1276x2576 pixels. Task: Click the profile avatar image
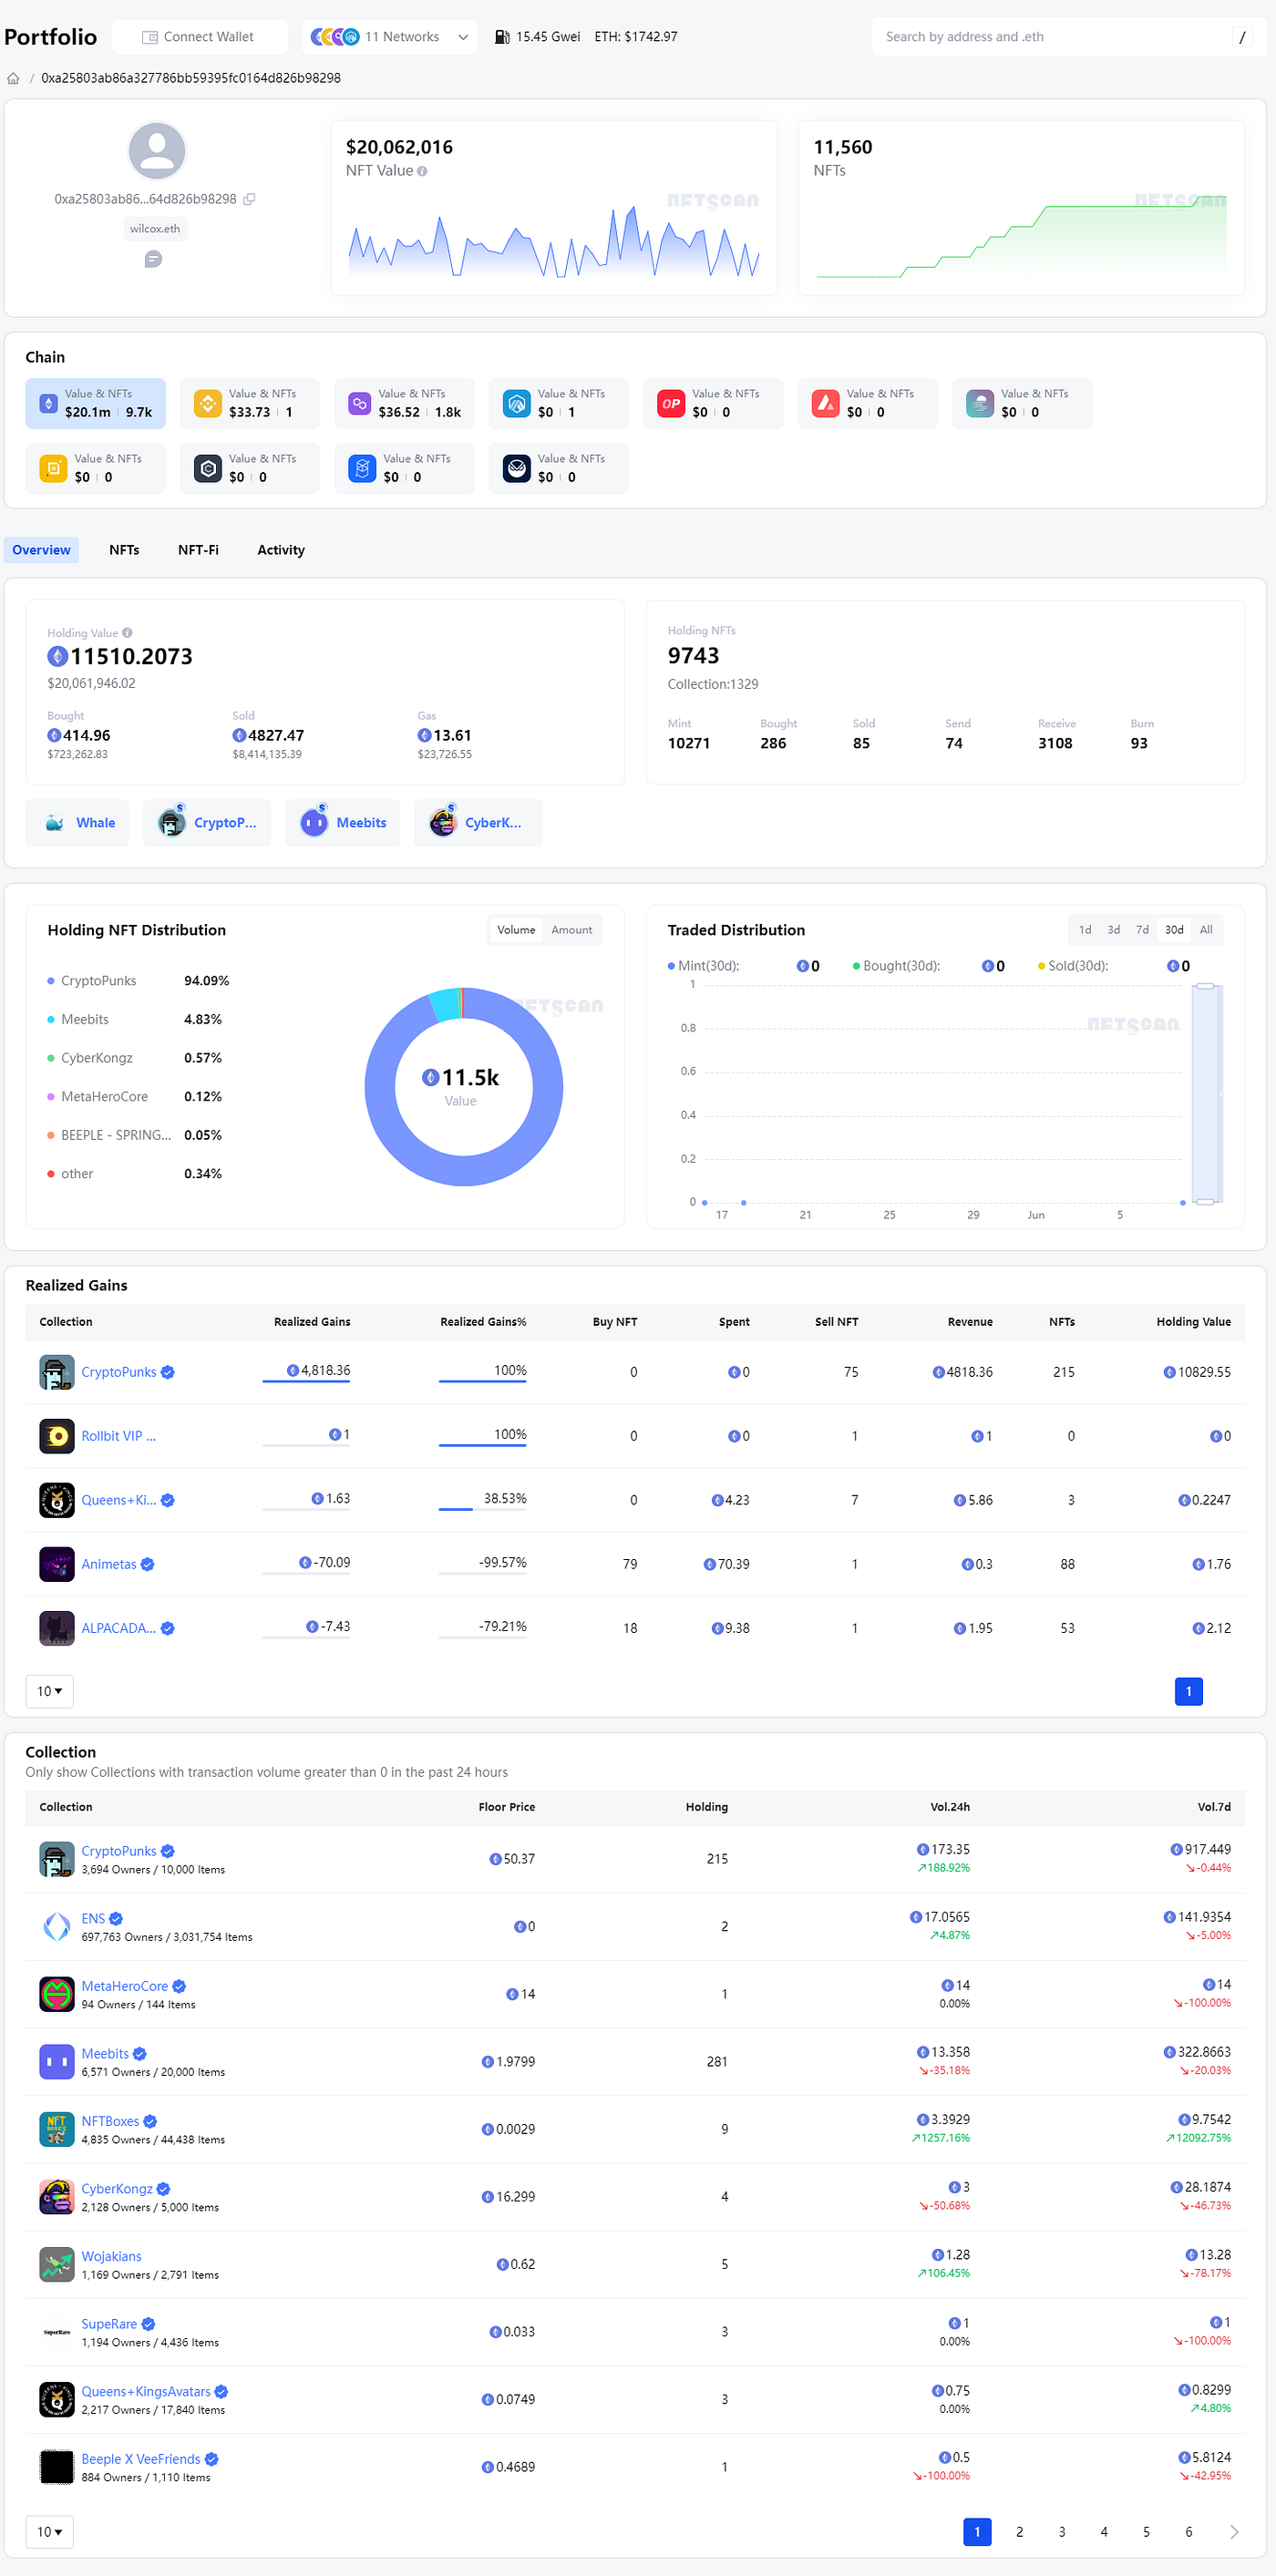click(x=157, y=151)
